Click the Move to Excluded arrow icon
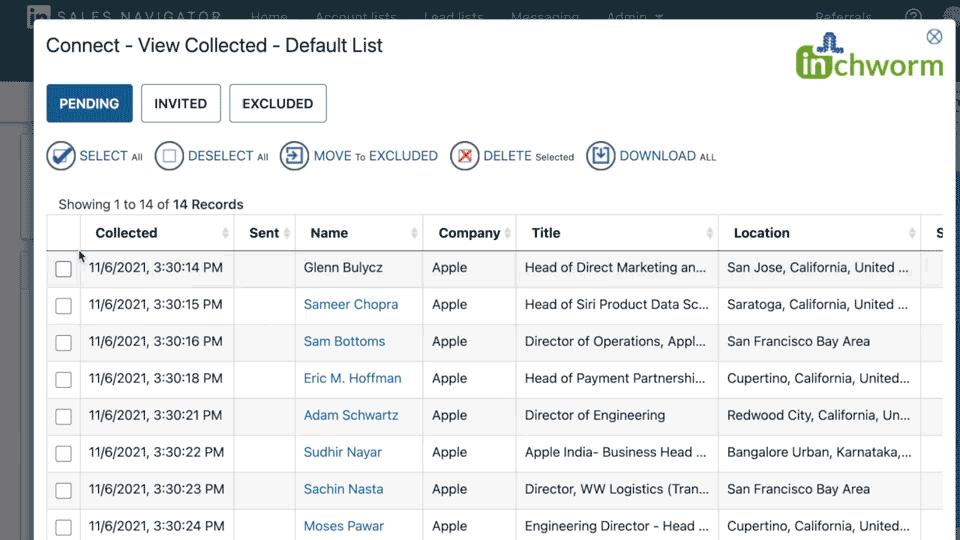 [294, 156]
